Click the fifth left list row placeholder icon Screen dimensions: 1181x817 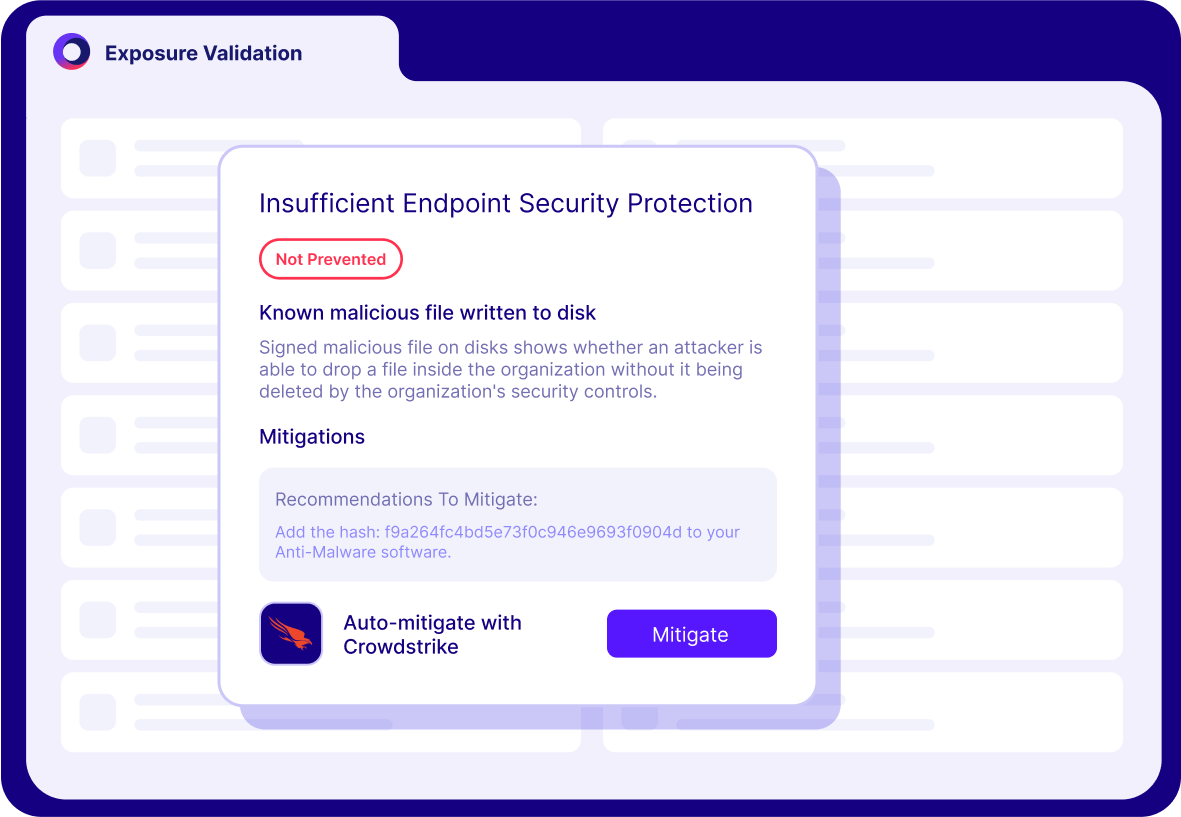(98, 528)
